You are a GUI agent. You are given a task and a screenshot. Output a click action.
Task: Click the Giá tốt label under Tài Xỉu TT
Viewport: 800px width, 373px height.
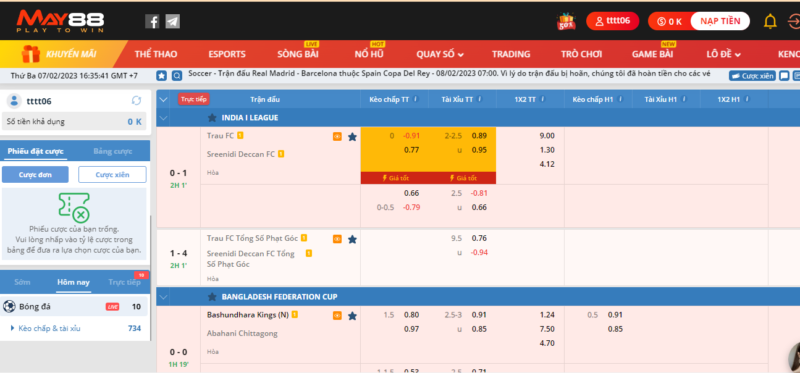point(462,178)
